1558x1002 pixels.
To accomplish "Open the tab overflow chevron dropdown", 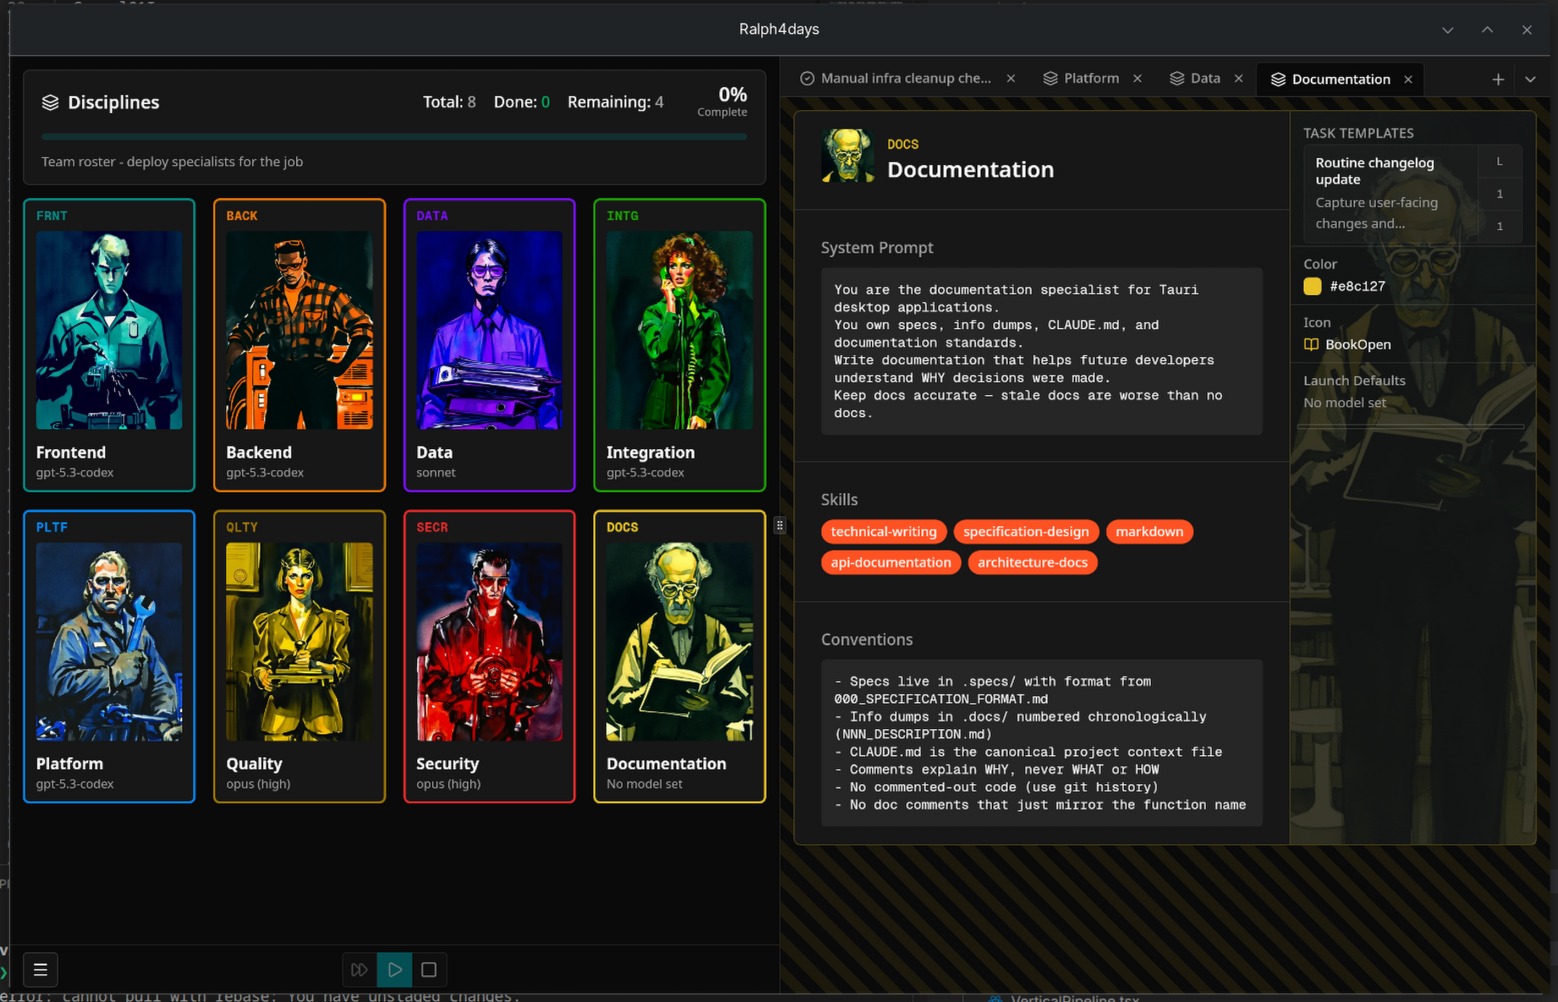I will coord(1531,79).
